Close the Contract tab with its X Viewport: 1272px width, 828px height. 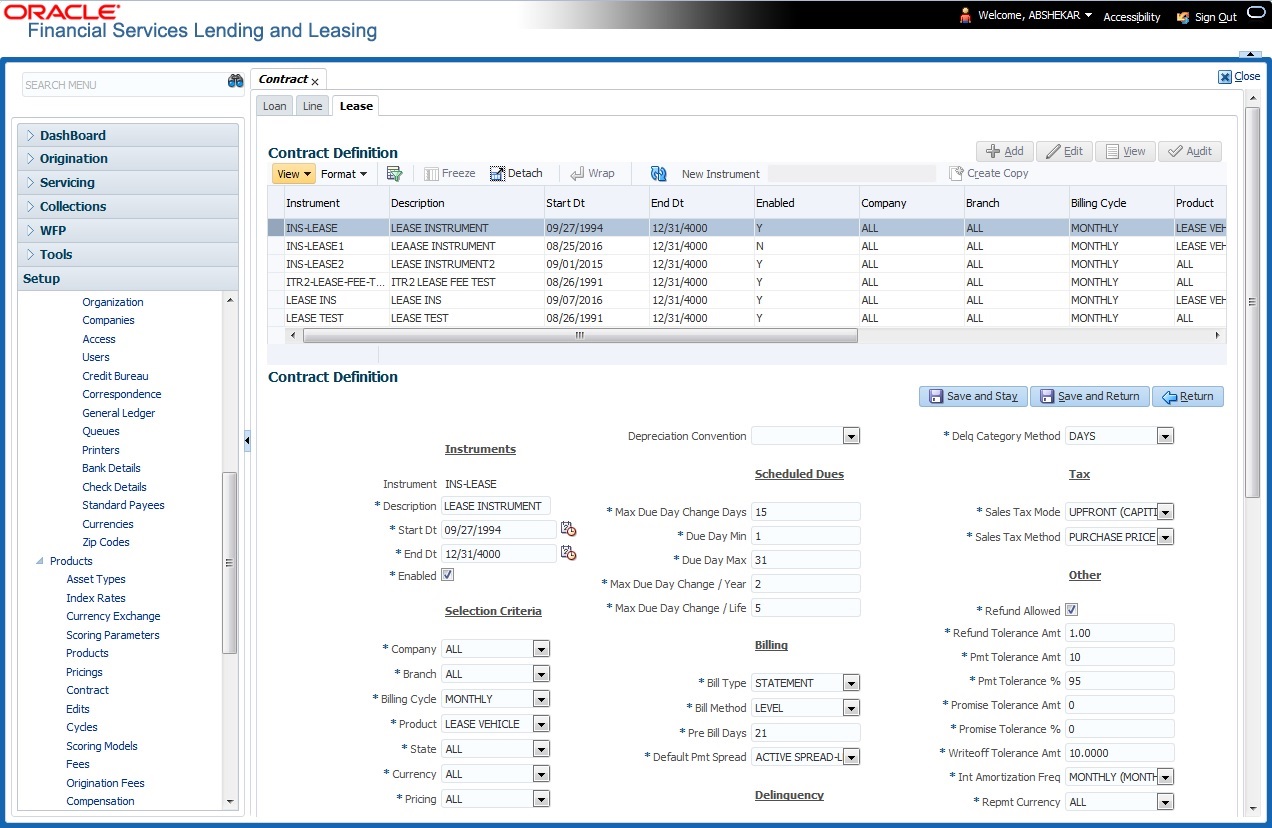coord(315,81)
